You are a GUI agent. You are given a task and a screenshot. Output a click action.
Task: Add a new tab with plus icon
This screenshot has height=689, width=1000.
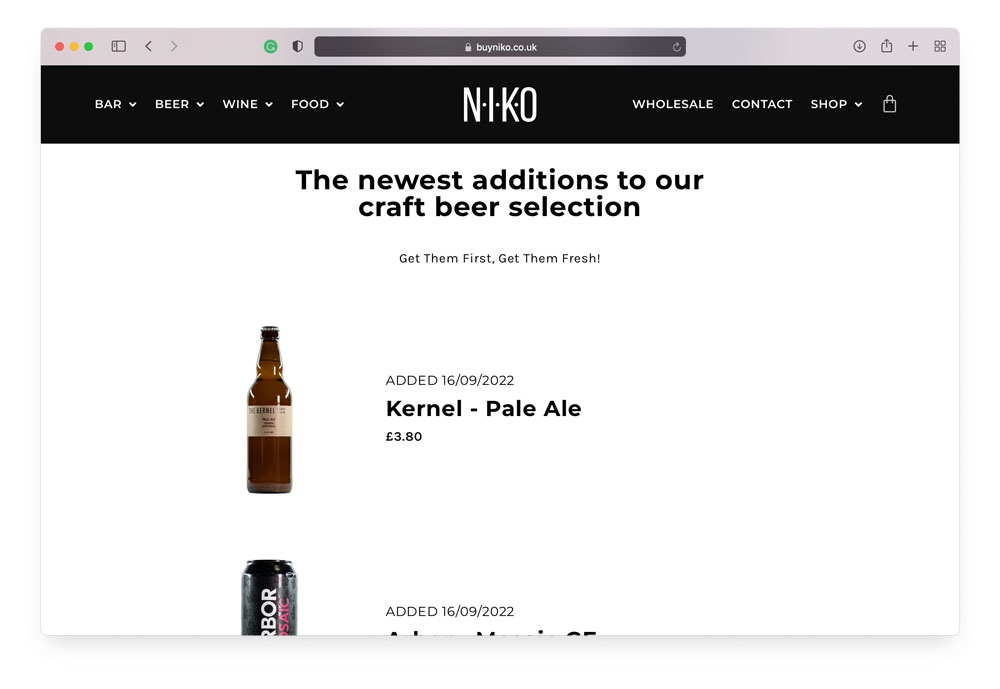[x=913, y=46]
